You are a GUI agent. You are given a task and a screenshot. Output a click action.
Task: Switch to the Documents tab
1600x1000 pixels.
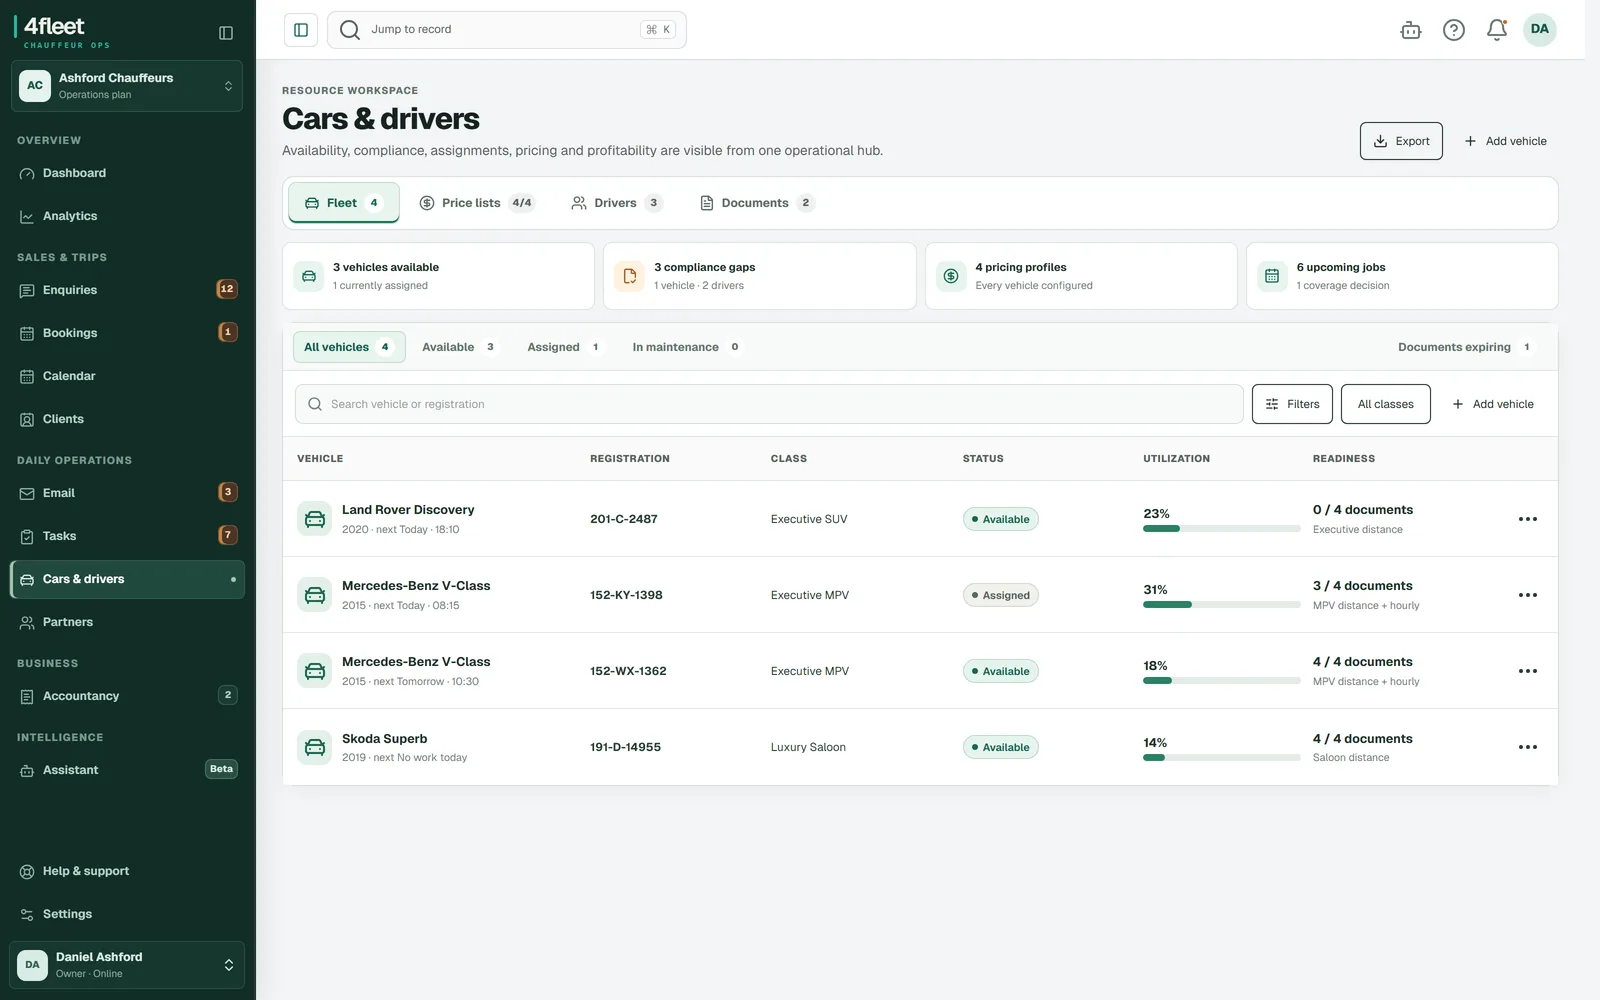click(x=757, y=203)
